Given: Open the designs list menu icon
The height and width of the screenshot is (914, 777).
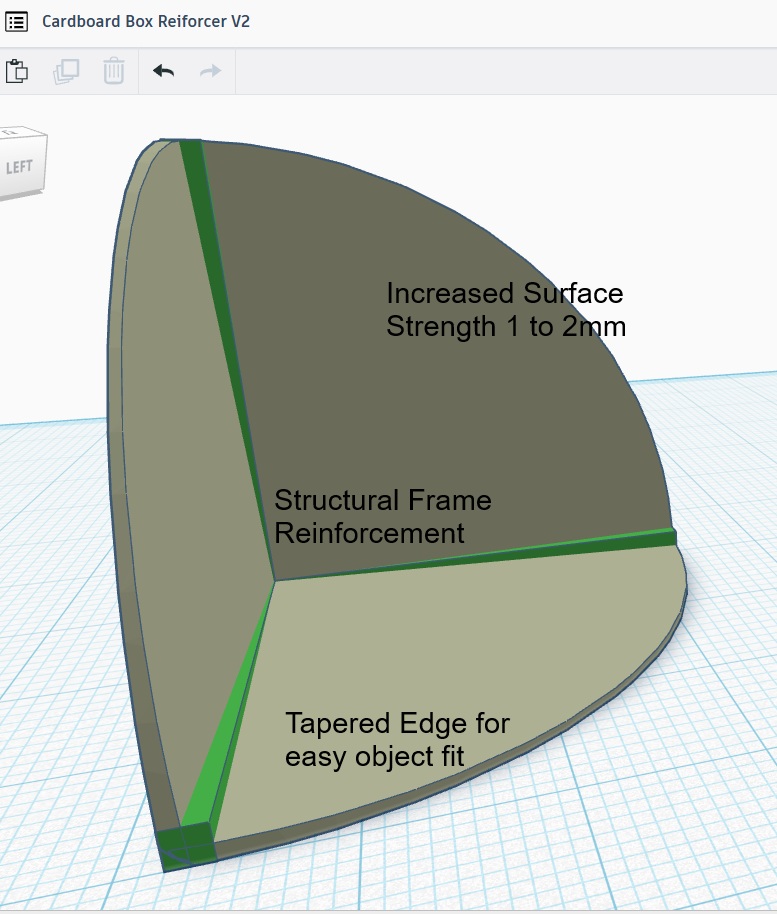Looking at the screenshot, I should [16, 22].
